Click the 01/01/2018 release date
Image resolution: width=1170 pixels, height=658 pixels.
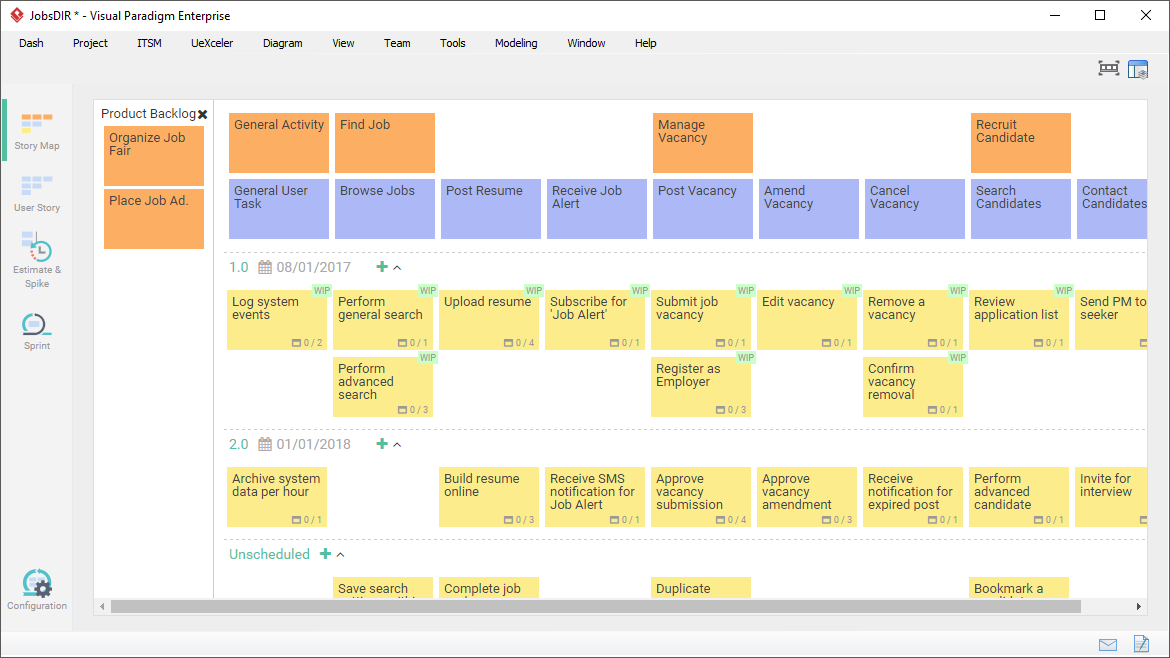(x=313, y=444)
